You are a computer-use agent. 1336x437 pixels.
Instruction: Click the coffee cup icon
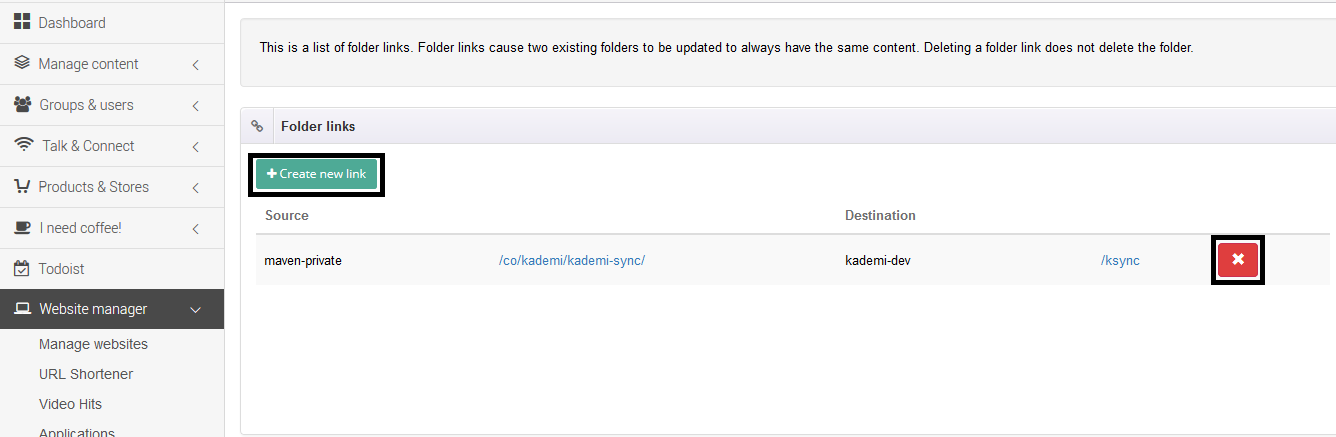click(22, 227)
